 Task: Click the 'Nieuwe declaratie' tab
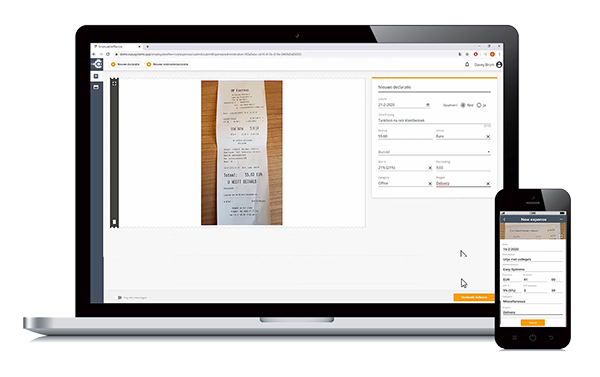coord(126,64)
